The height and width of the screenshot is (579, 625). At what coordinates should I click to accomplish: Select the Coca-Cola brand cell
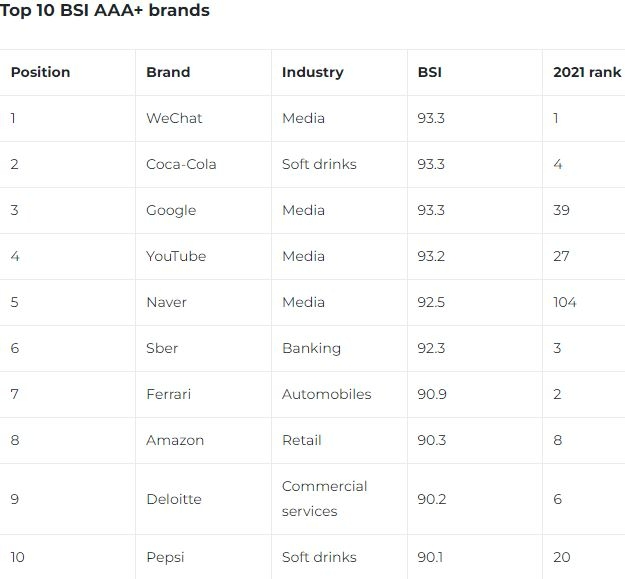point(181,164)
